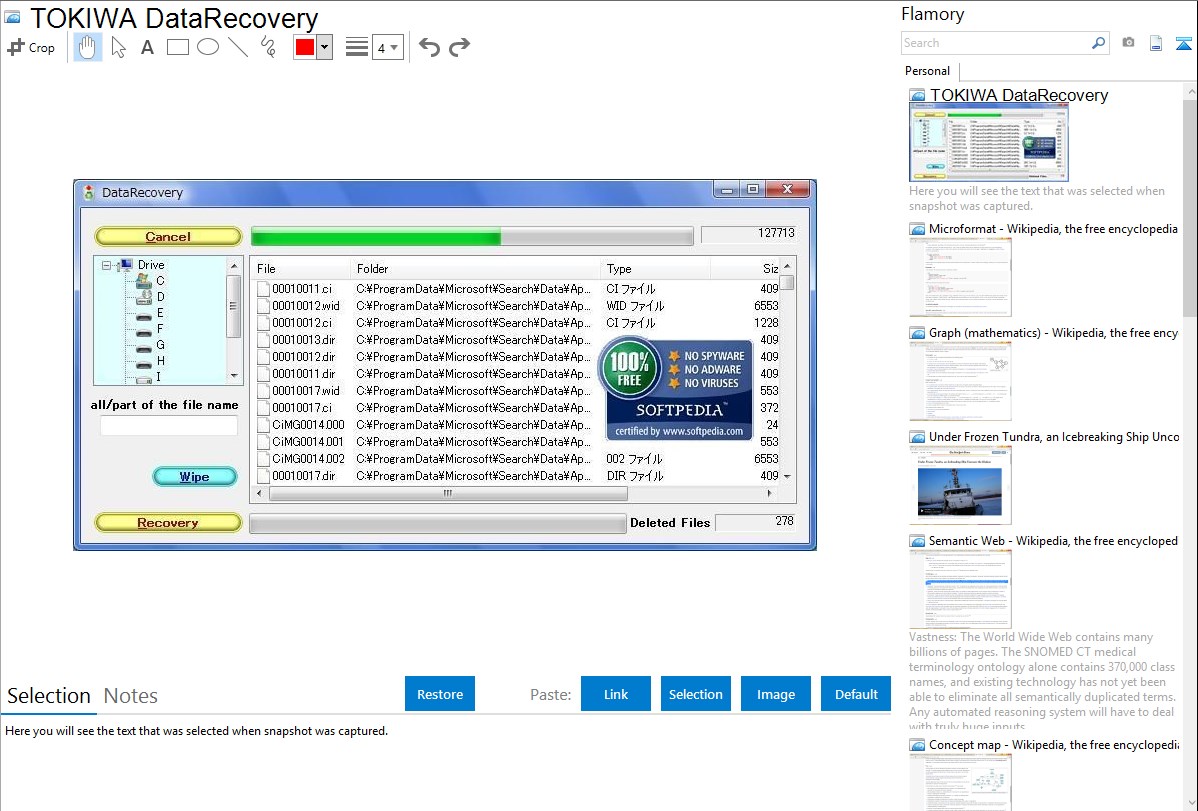Tick the checkbox for 00010012.ci
Screen dimensions: 1198x811
click(x=264, y=323)
